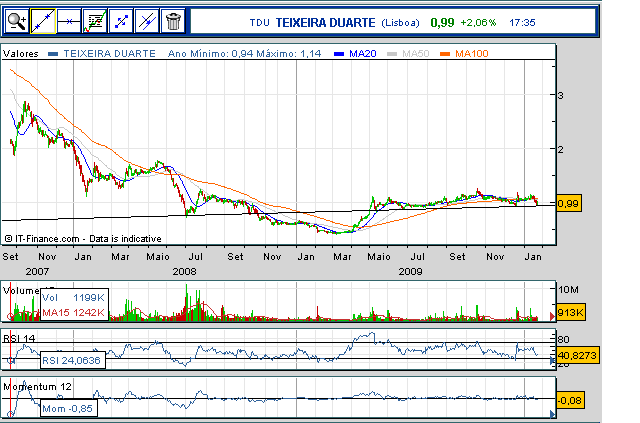Click the zoom magnifier tool
The image size is (640, 423).
17,20
